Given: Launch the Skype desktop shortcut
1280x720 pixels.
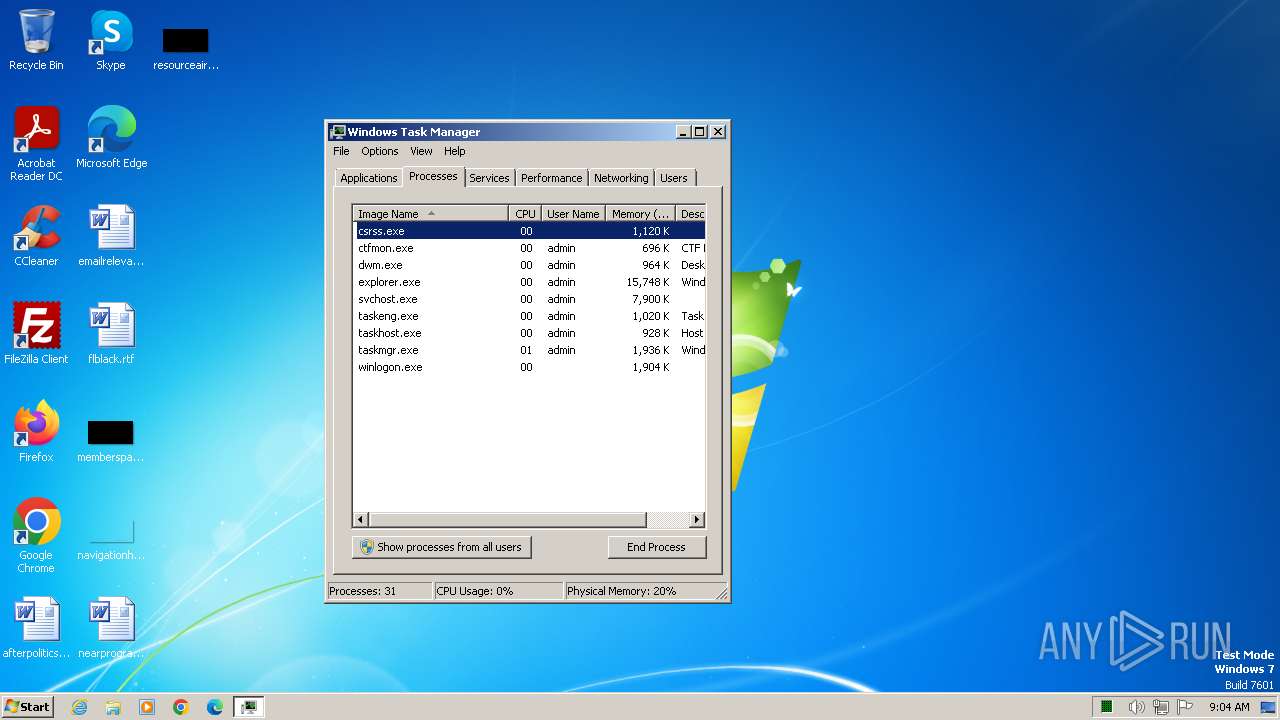Looking at the screenshot, I should tap(110, 41).
